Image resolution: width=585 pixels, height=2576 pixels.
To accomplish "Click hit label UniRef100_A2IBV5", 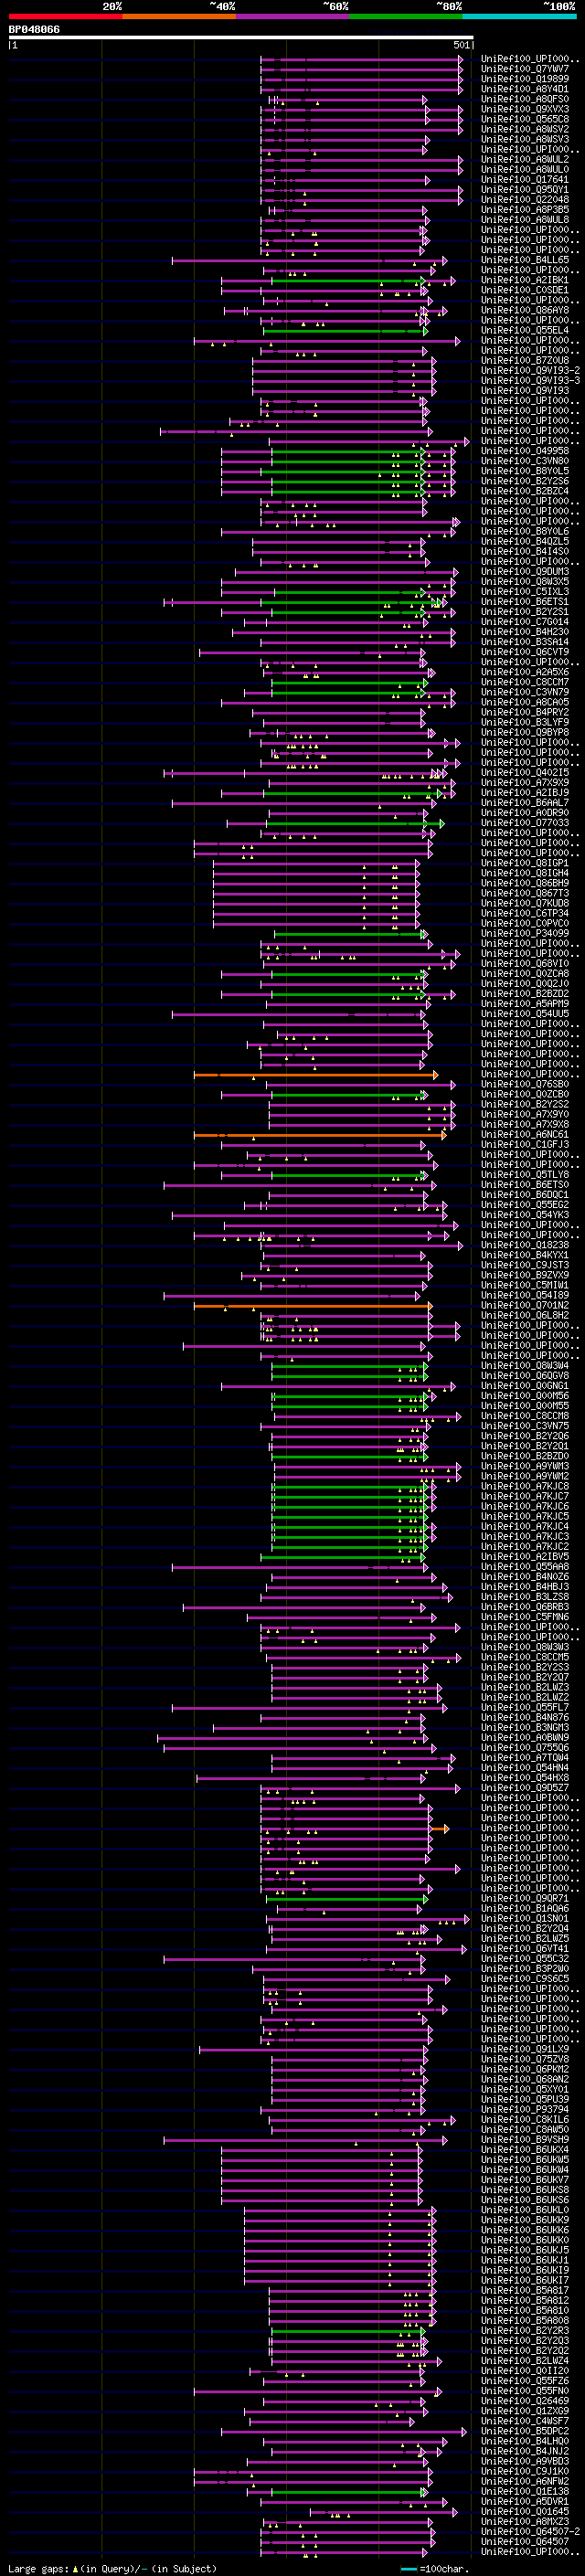I will pos(525,1557).
